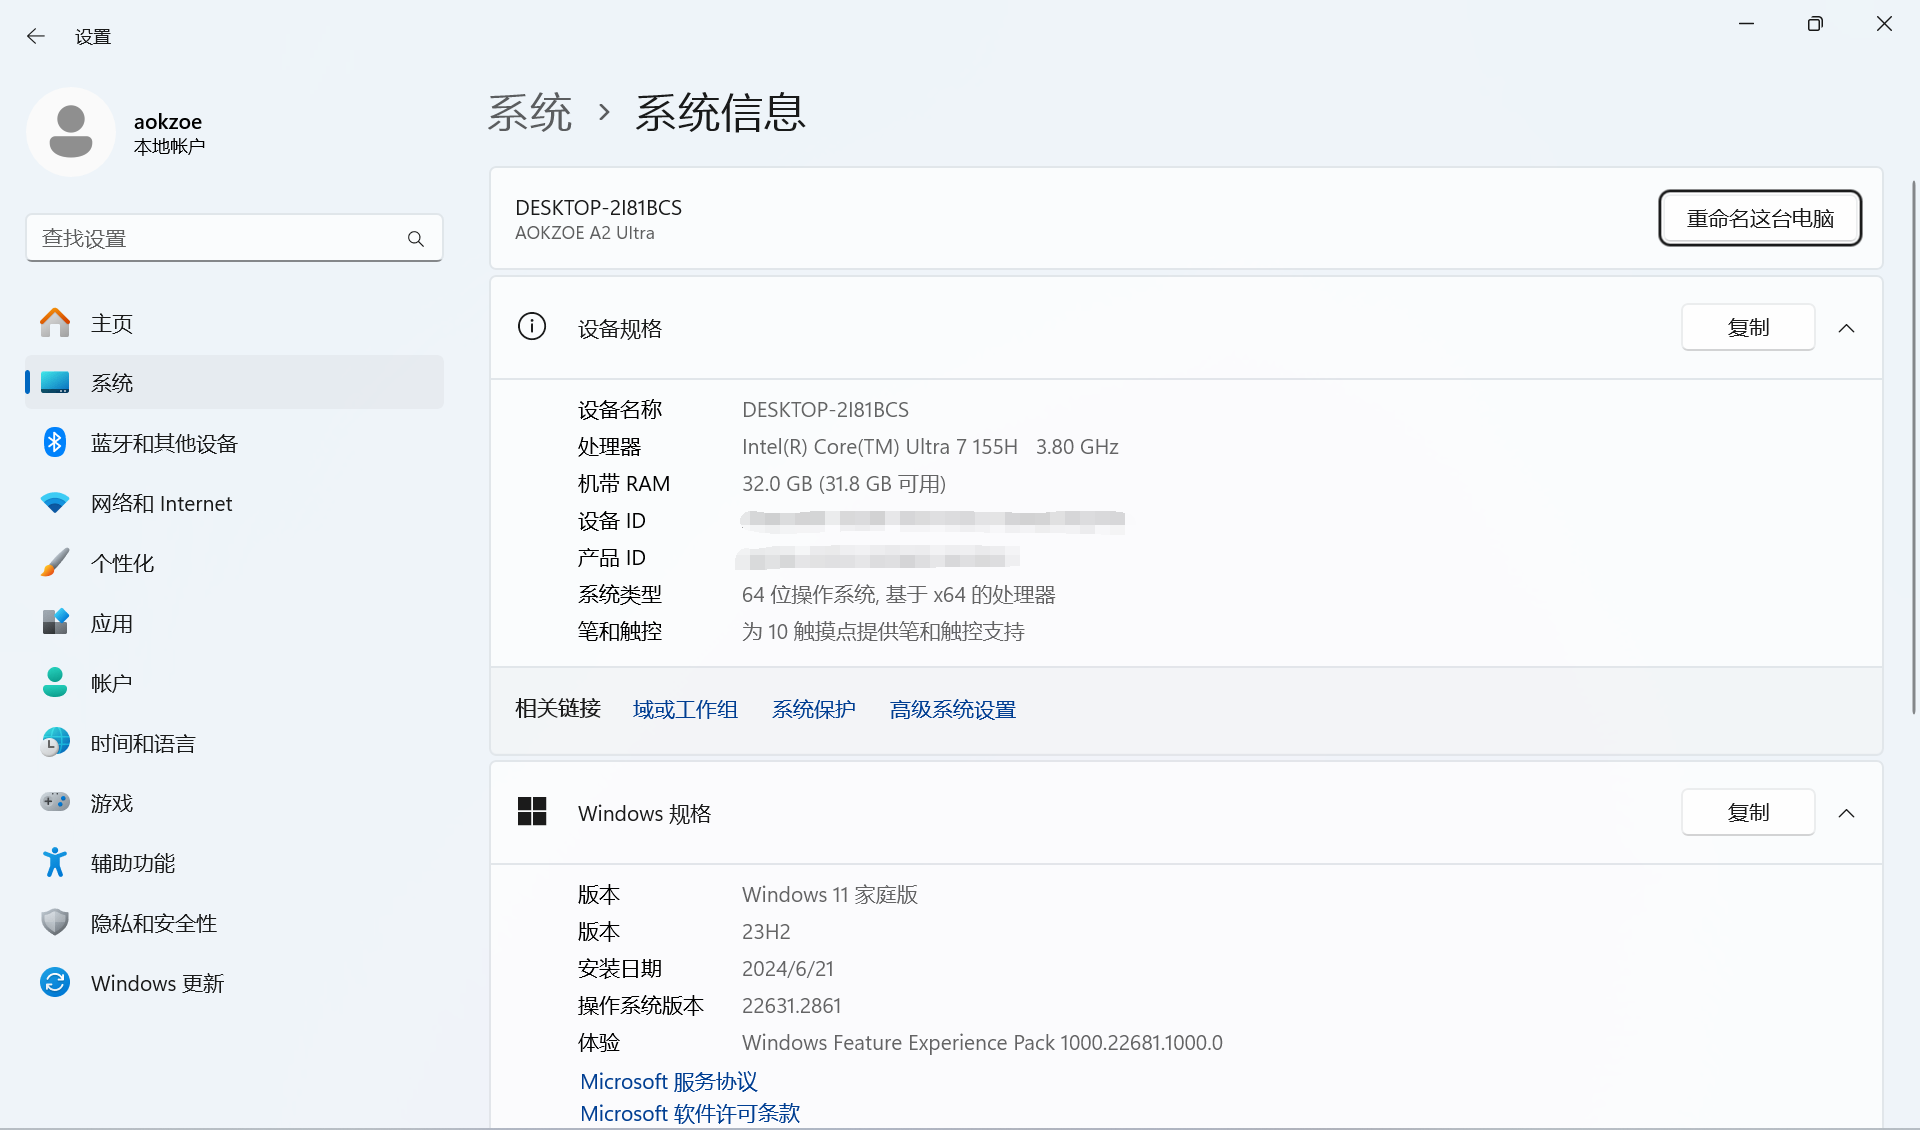
Task: Open the 主页 settings page
Action: click(234, 323)
